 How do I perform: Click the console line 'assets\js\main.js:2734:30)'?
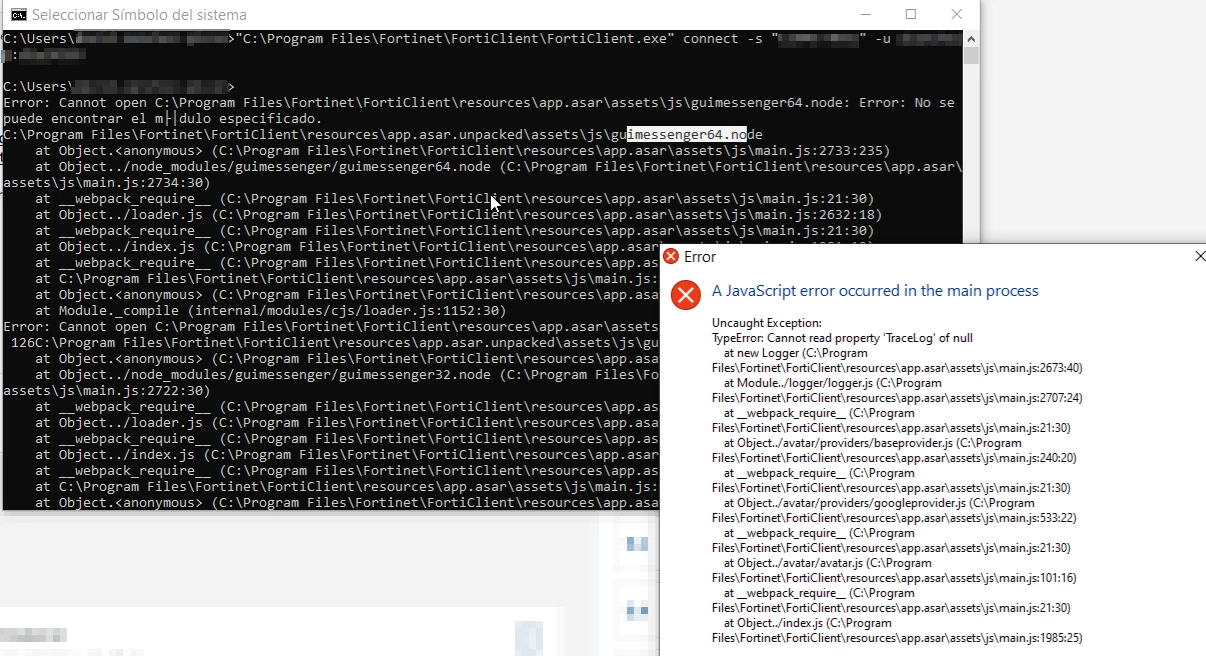click(107, 183)
